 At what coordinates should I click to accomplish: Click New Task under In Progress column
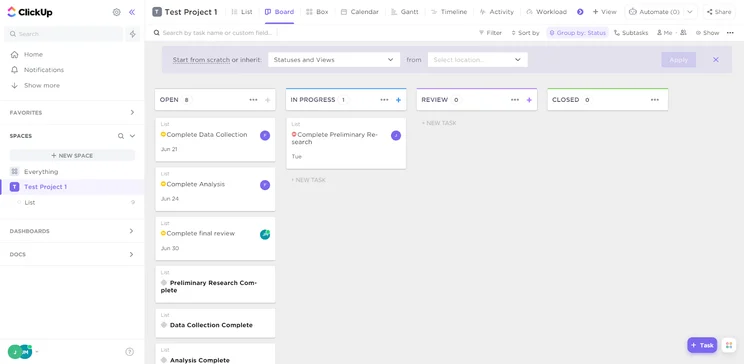coord(308,180)
